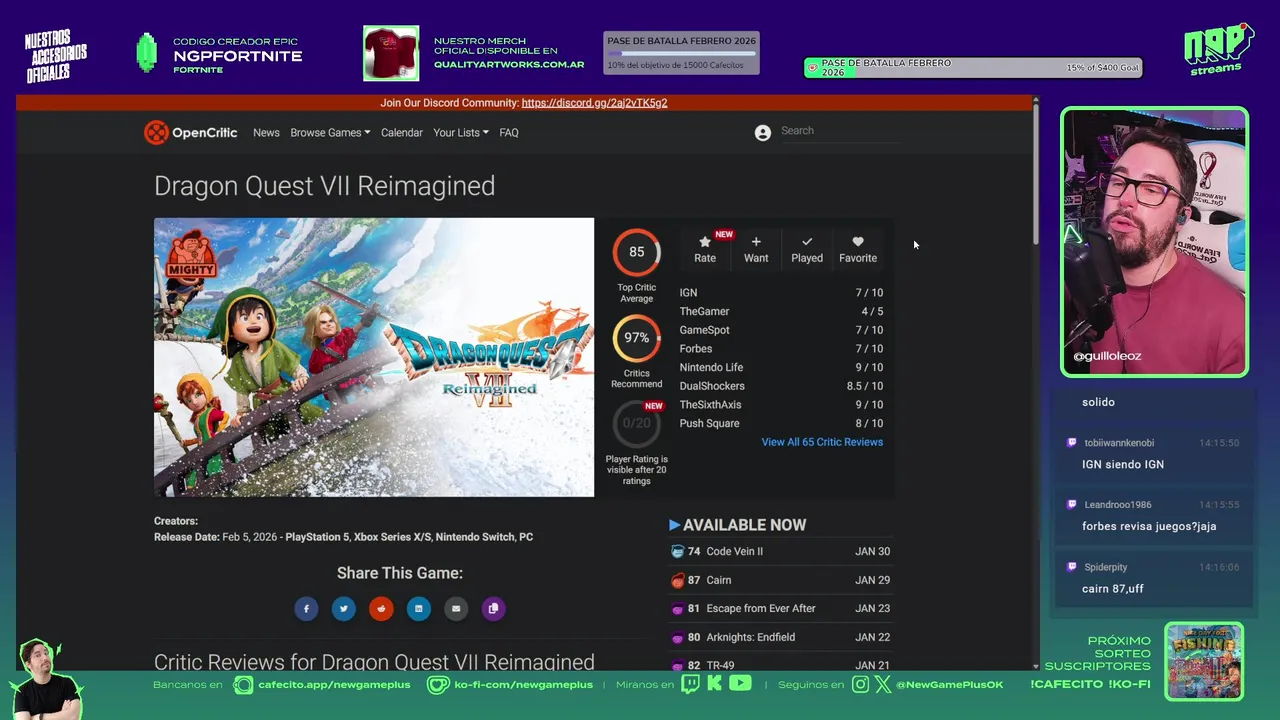
Task: Click the Code Vein II tier icon
Action: (x=678, y=552)
